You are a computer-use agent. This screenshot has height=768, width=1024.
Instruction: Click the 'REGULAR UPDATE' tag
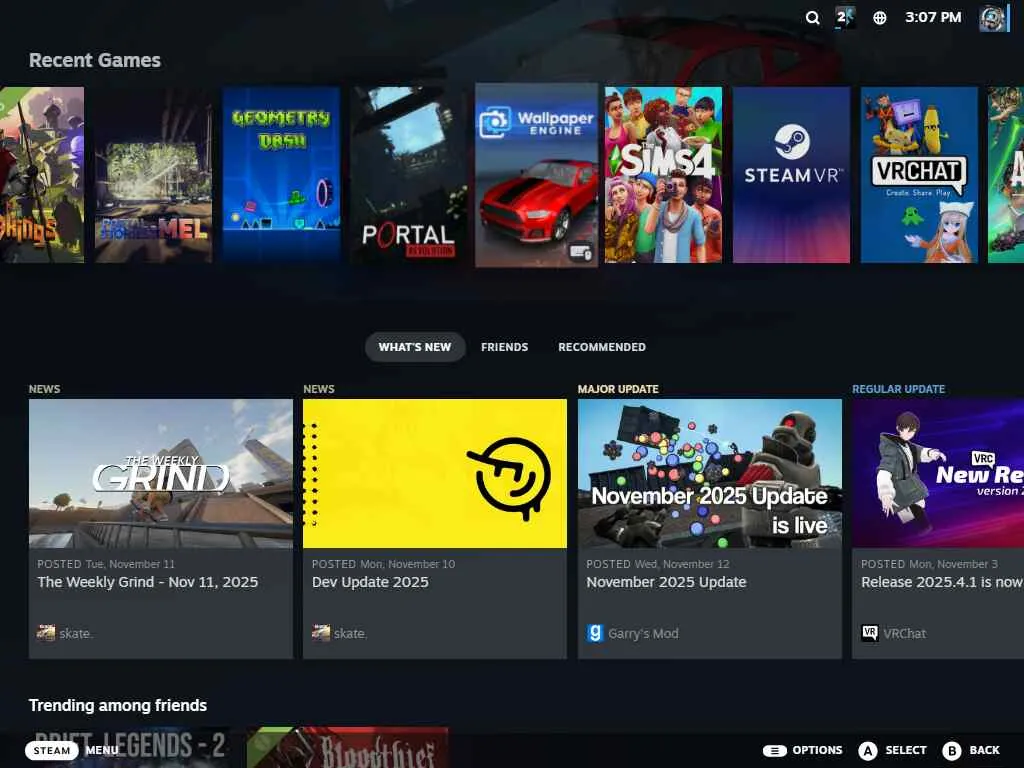(899, 389)
